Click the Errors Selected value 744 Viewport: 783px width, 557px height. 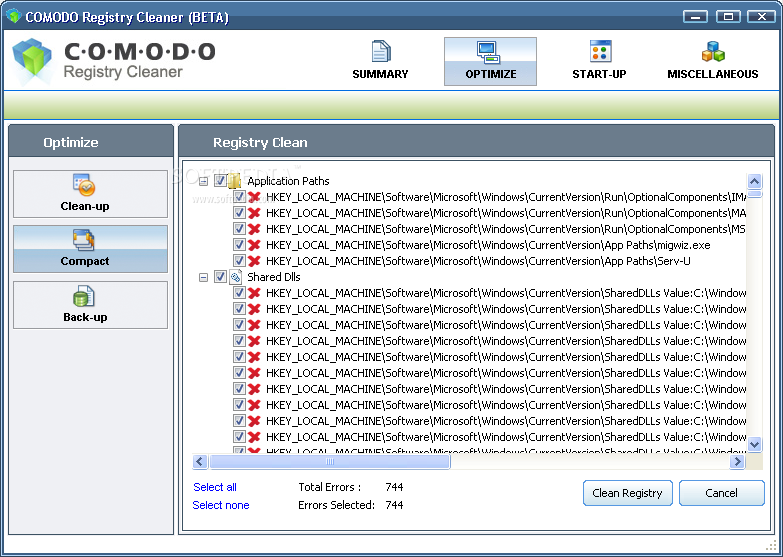coord(394,505)
